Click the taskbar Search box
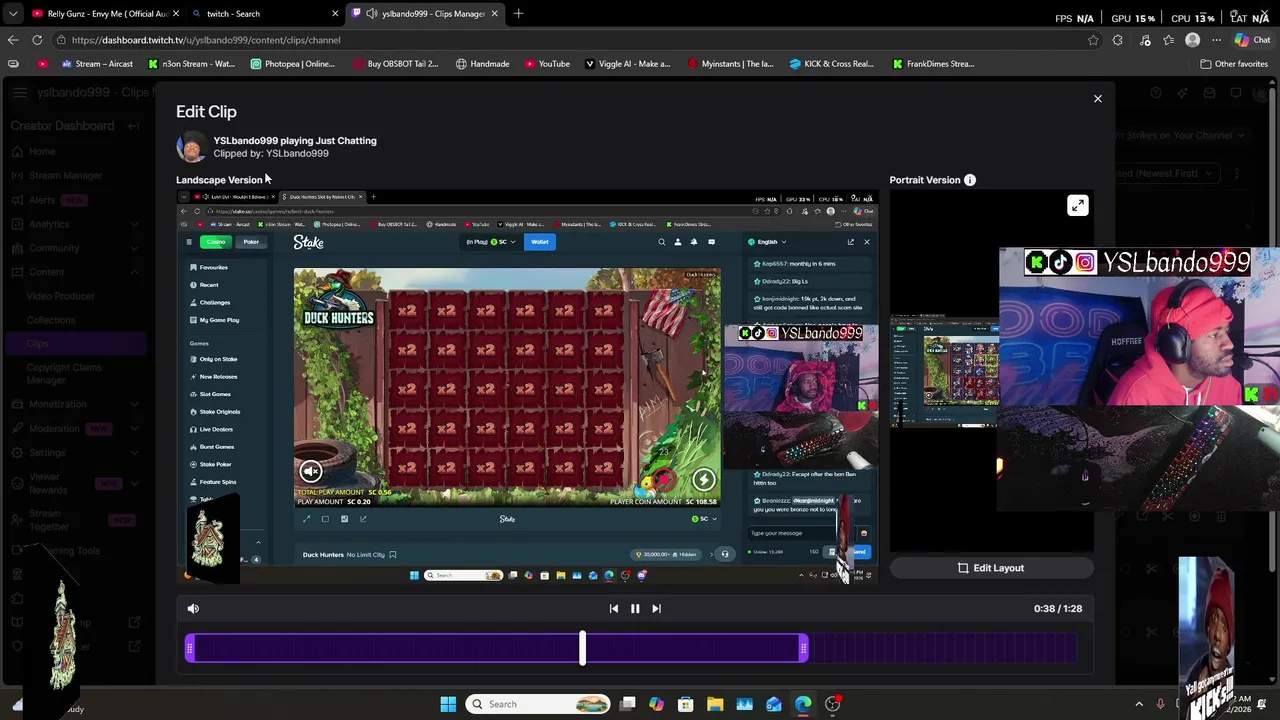Screen dimensions: 1280x720 click(538, 704)
